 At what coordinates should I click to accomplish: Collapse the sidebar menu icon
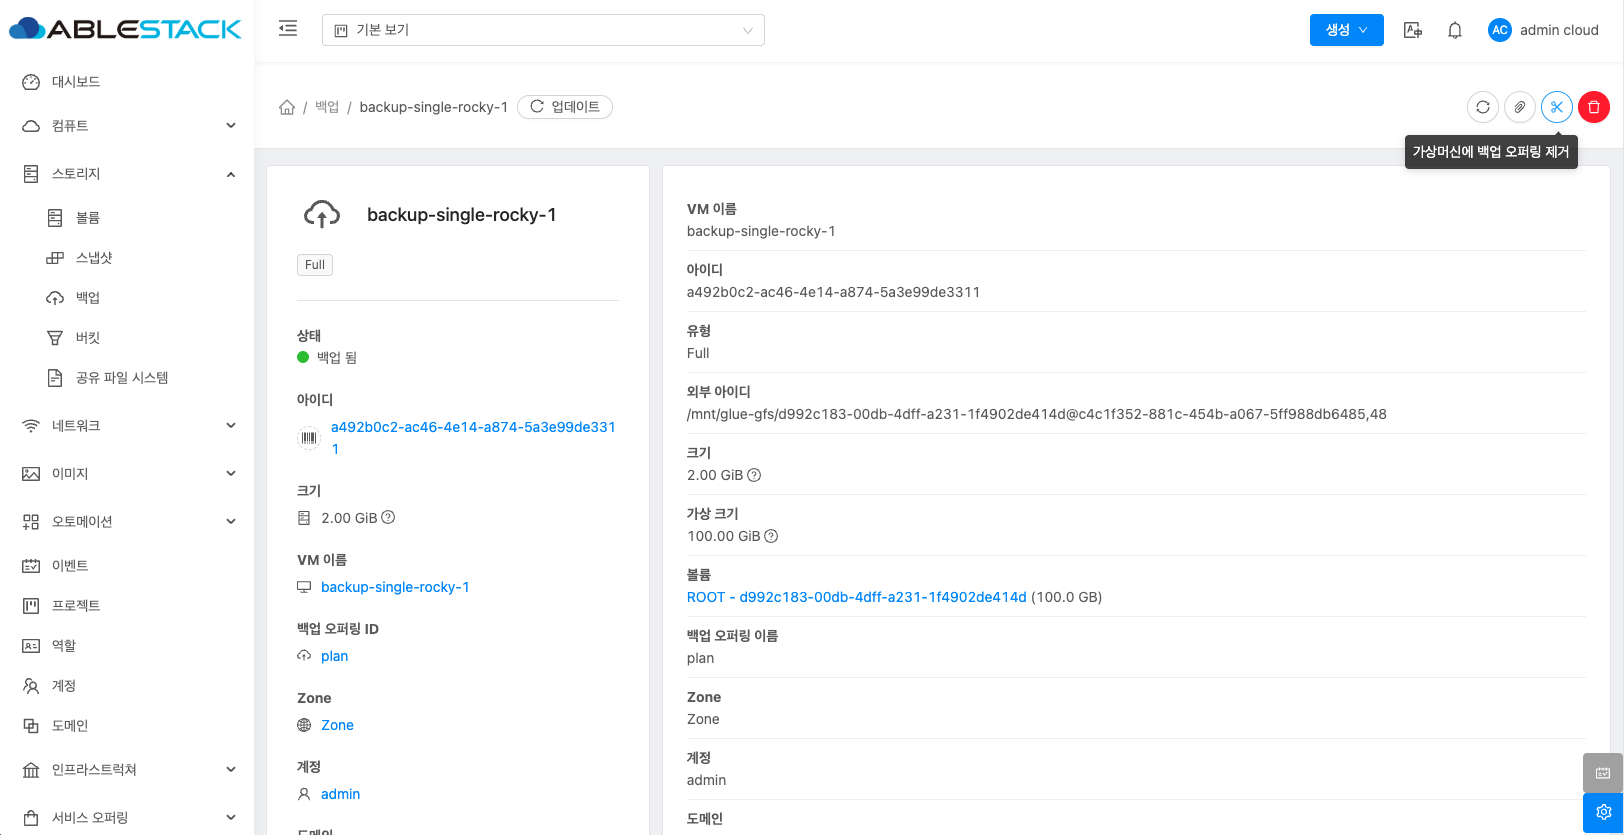pos(288,29)
